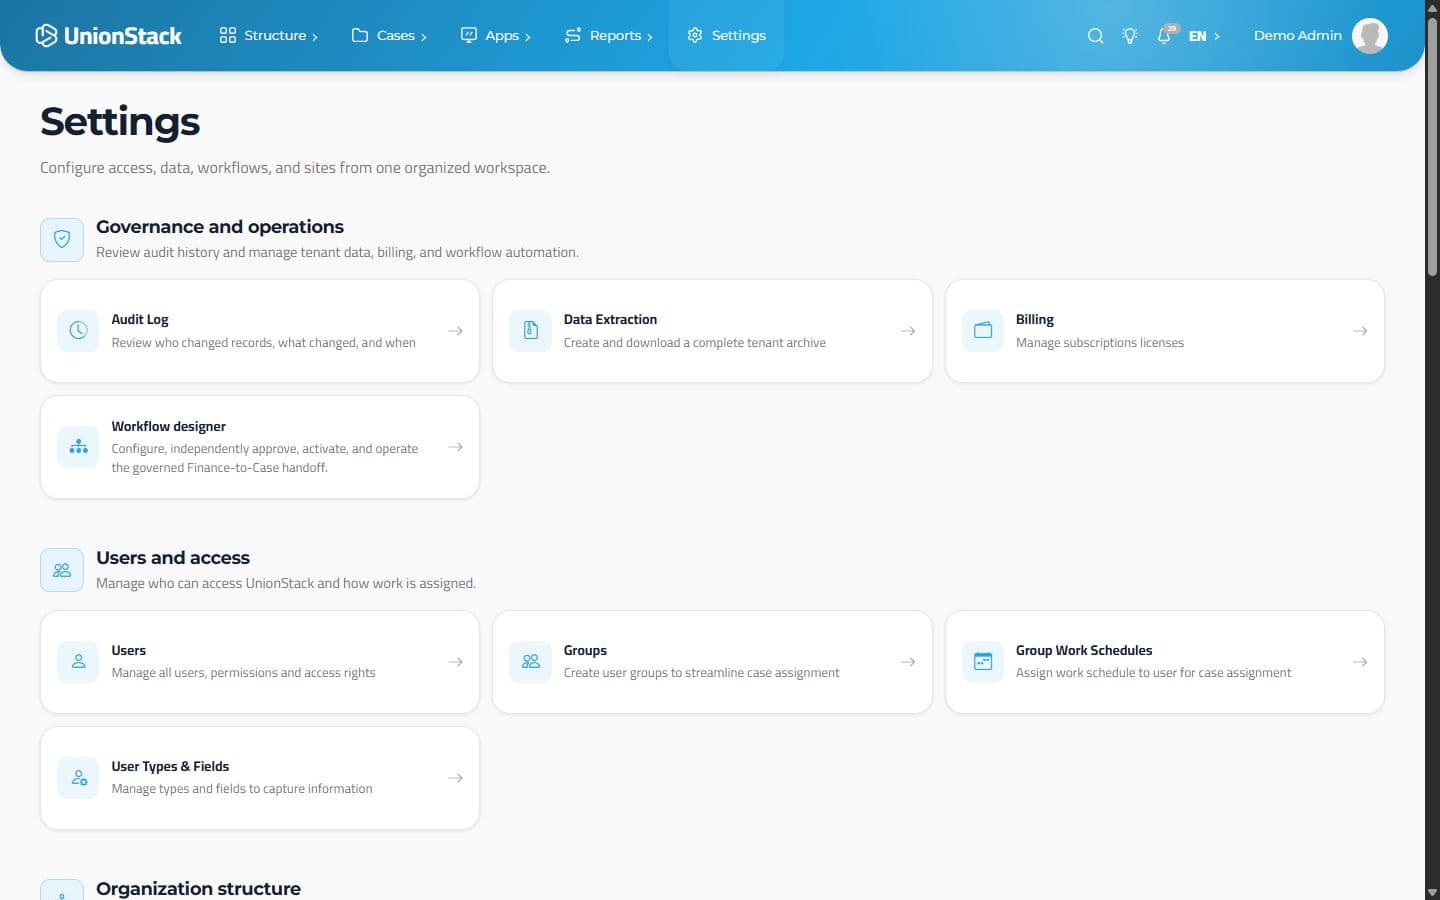This screenshot has height=900, width=1440.
Task: Click "Manage subscriptions licenses" text
Action: [x=1099, y=343]
